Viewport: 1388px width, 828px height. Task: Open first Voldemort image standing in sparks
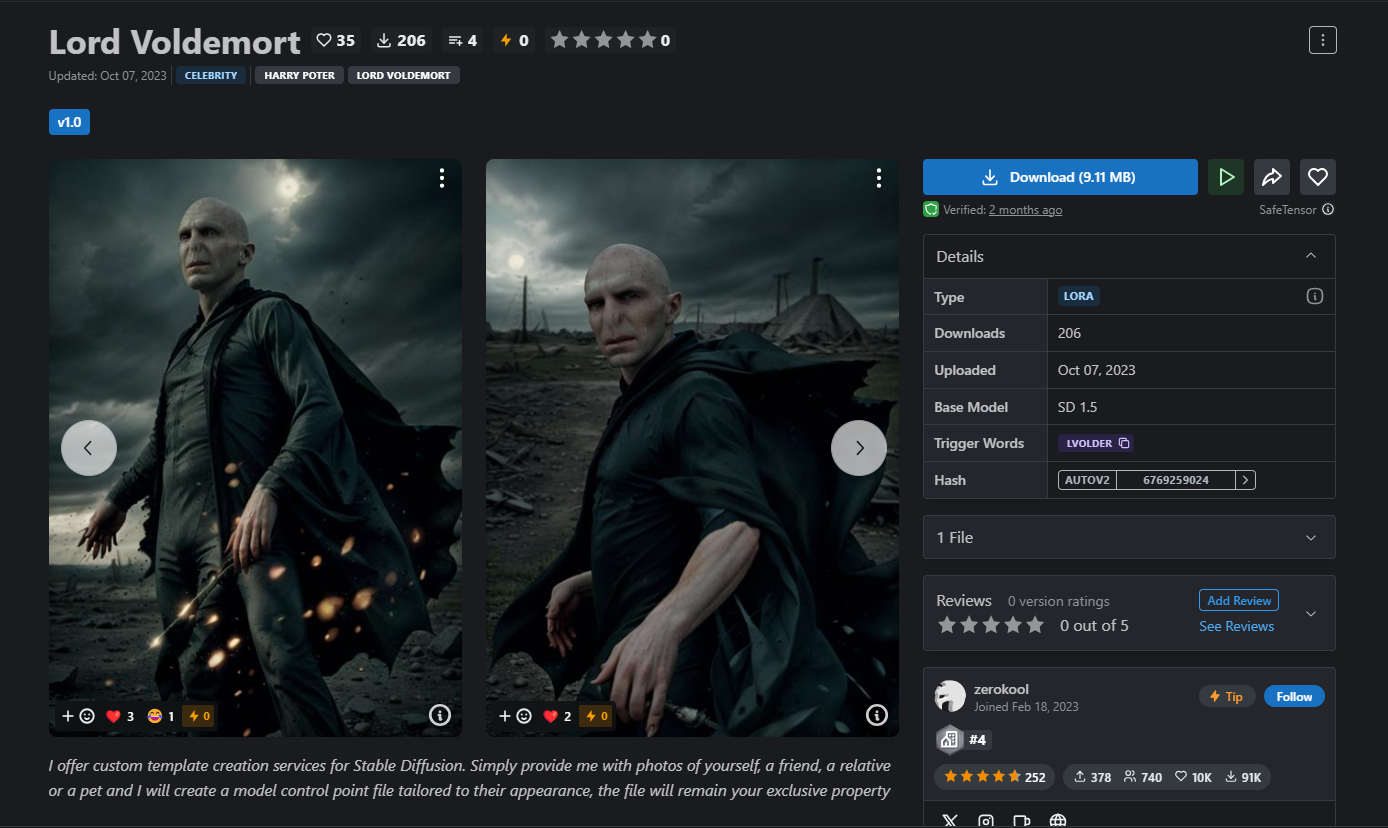click(255, 448)
